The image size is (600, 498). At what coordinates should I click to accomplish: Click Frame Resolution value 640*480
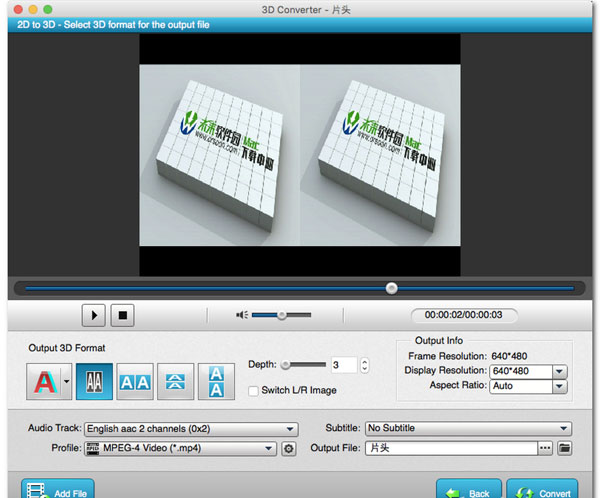point(509,356)
